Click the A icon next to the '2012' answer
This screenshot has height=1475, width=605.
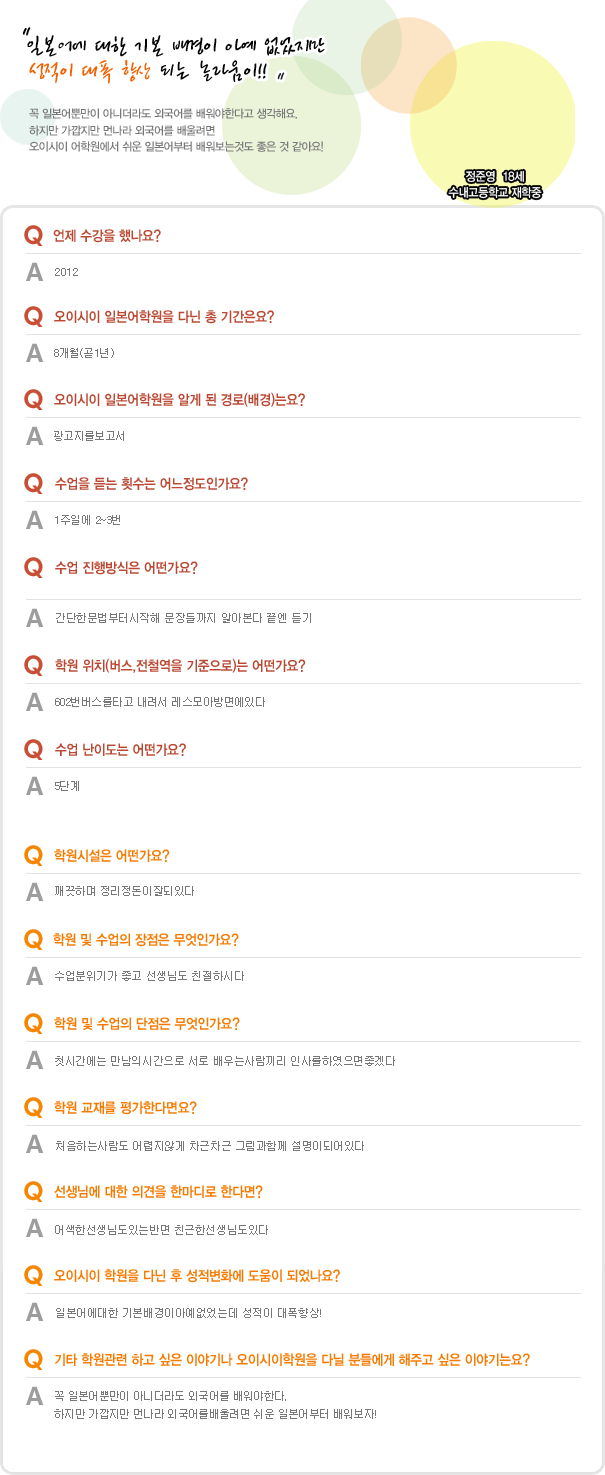(34, 271)
